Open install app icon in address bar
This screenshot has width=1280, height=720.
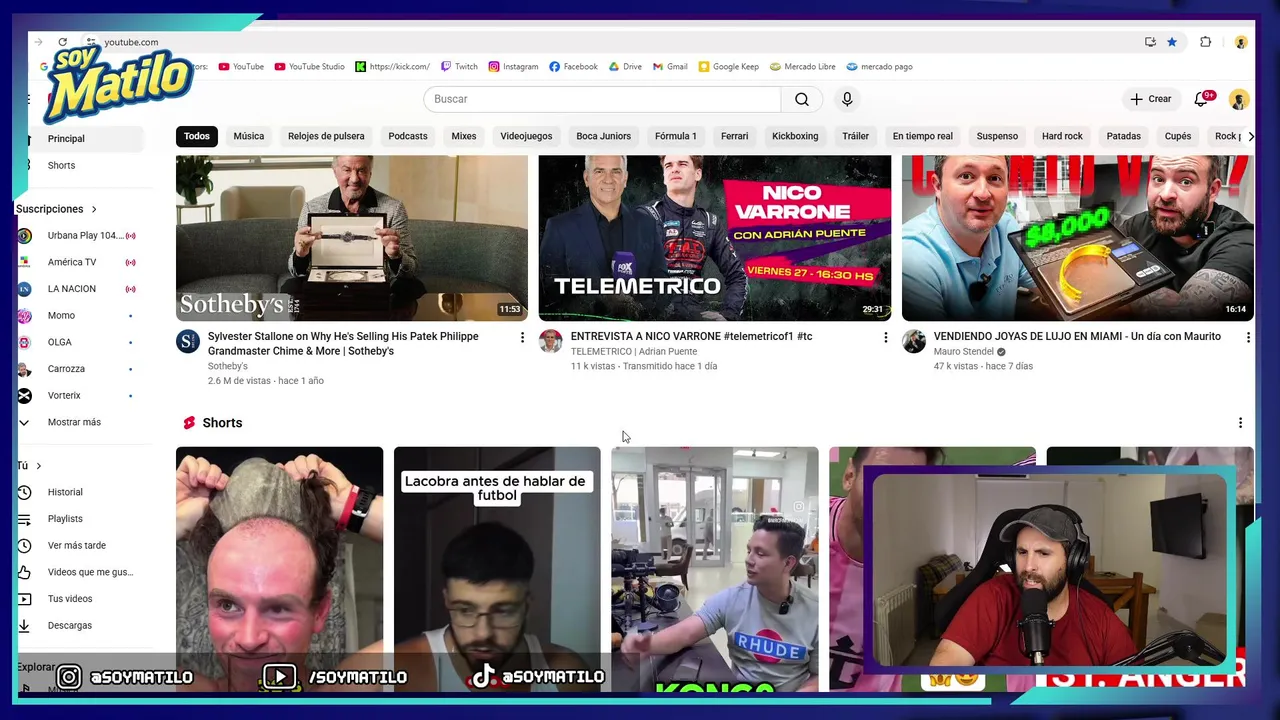click(x=1150, y=42)
